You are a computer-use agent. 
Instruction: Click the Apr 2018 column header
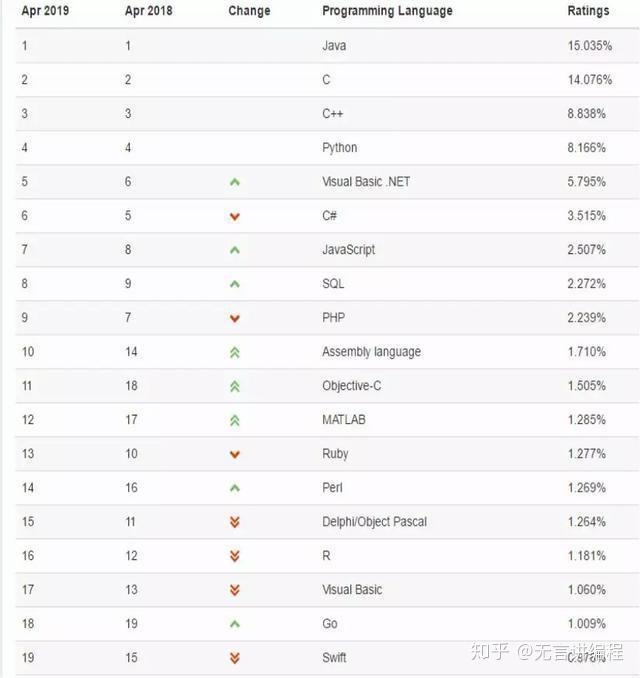coord(148,11)
